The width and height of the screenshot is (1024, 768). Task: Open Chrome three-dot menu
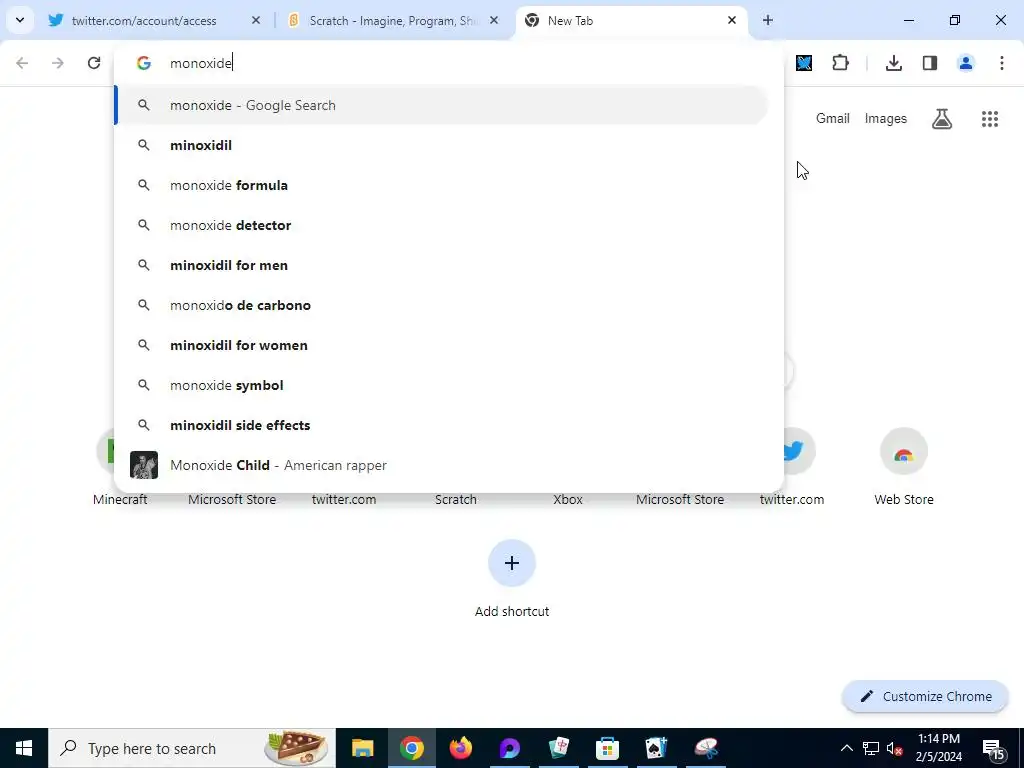(x=1002, y=63)
